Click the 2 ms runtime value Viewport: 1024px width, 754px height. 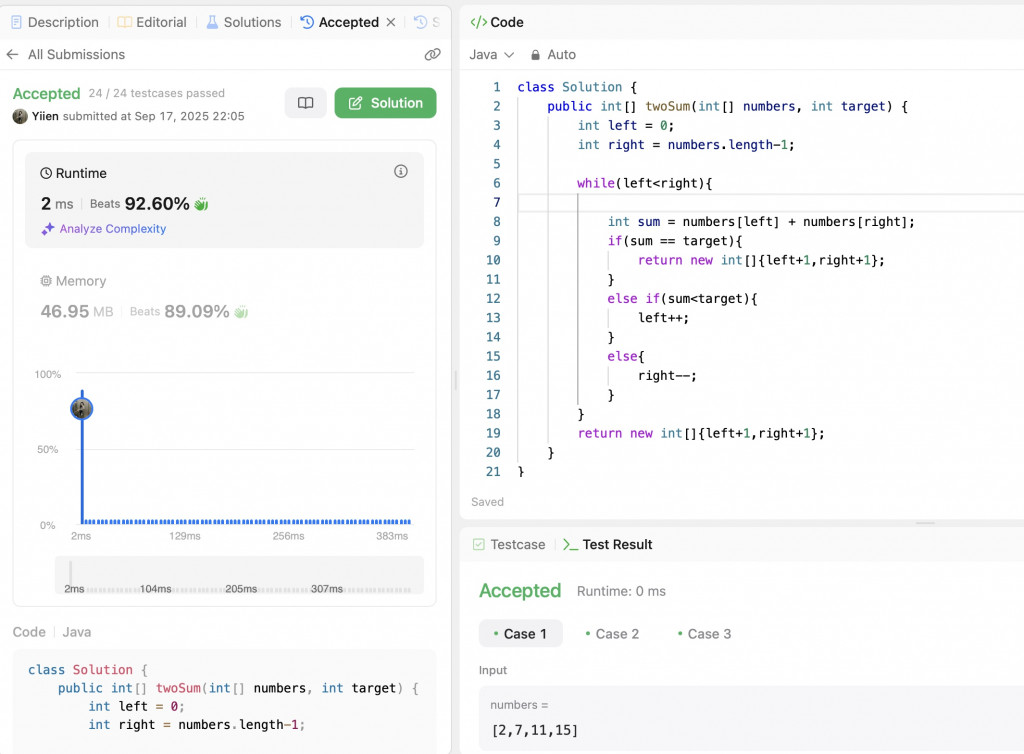coord(57,204)
